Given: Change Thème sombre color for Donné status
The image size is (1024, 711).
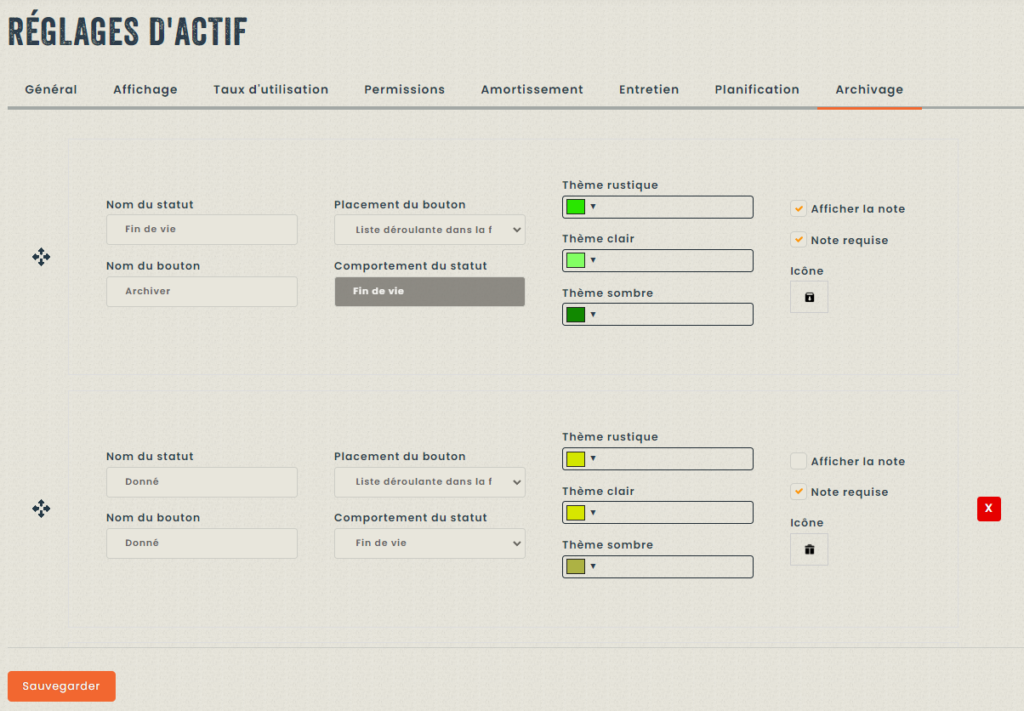Looking at the screenshot, I should (657, 567).
